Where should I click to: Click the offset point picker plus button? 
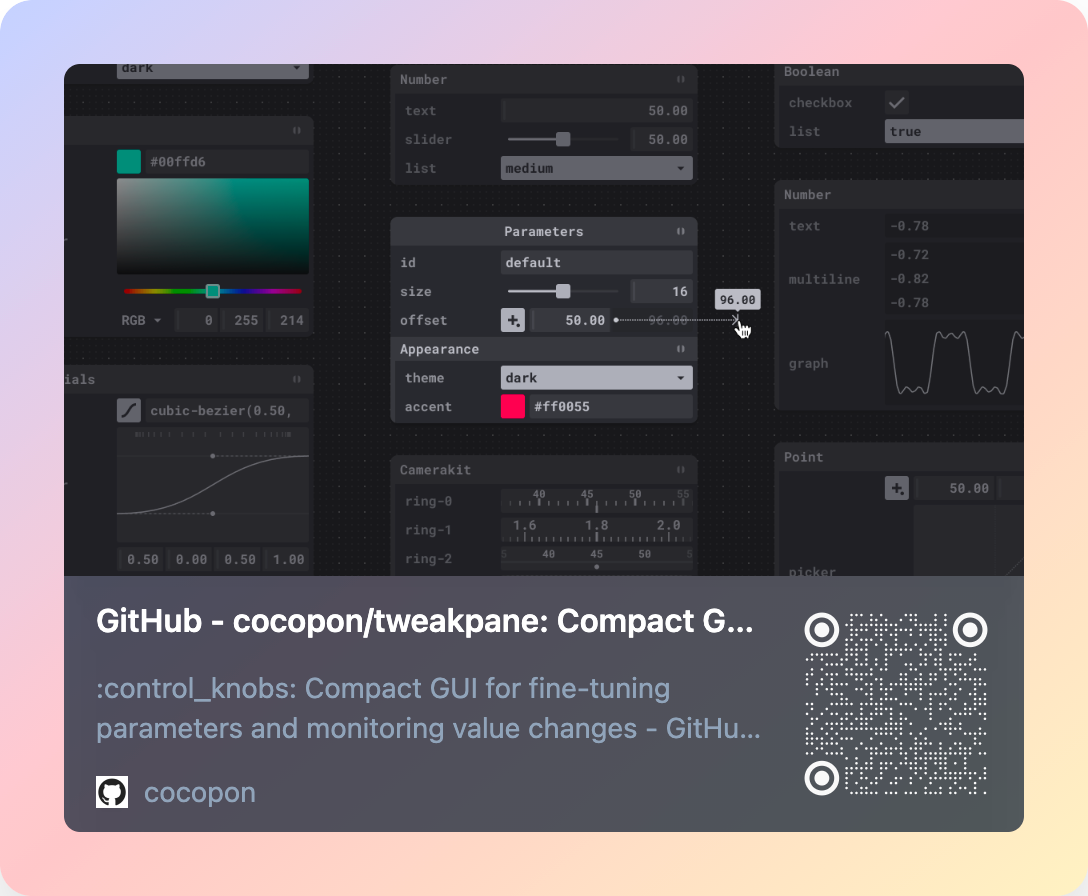pos(513,320)
